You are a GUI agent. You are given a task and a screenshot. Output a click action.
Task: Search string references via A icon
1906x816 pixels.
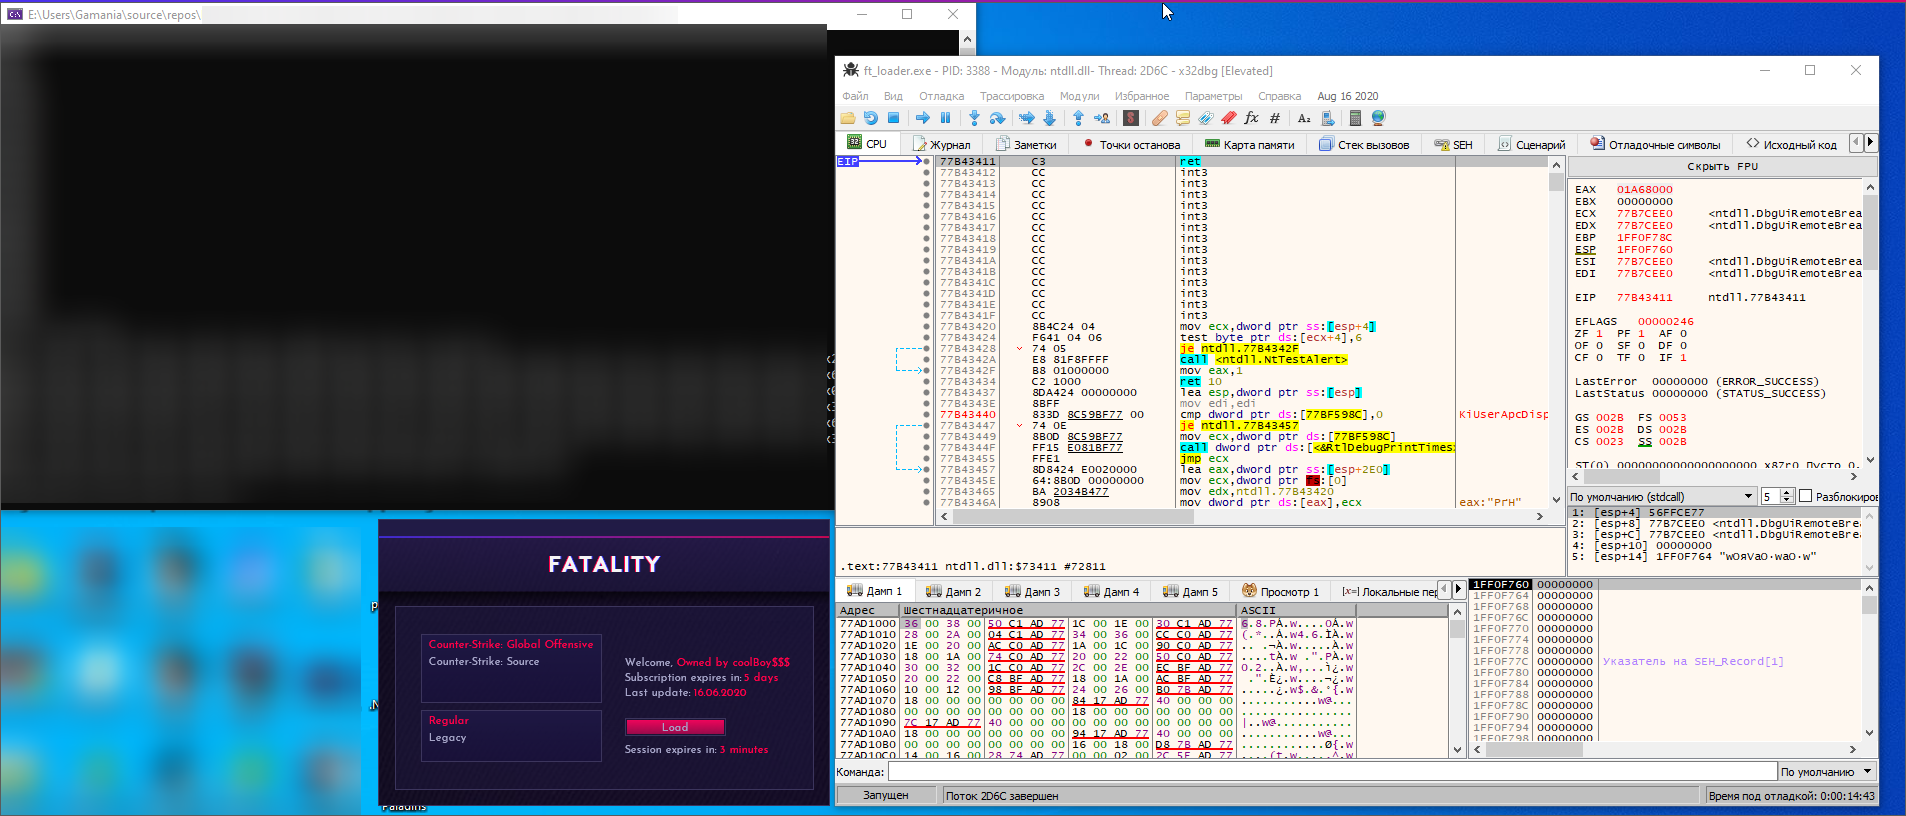[x=1304, y=118]
